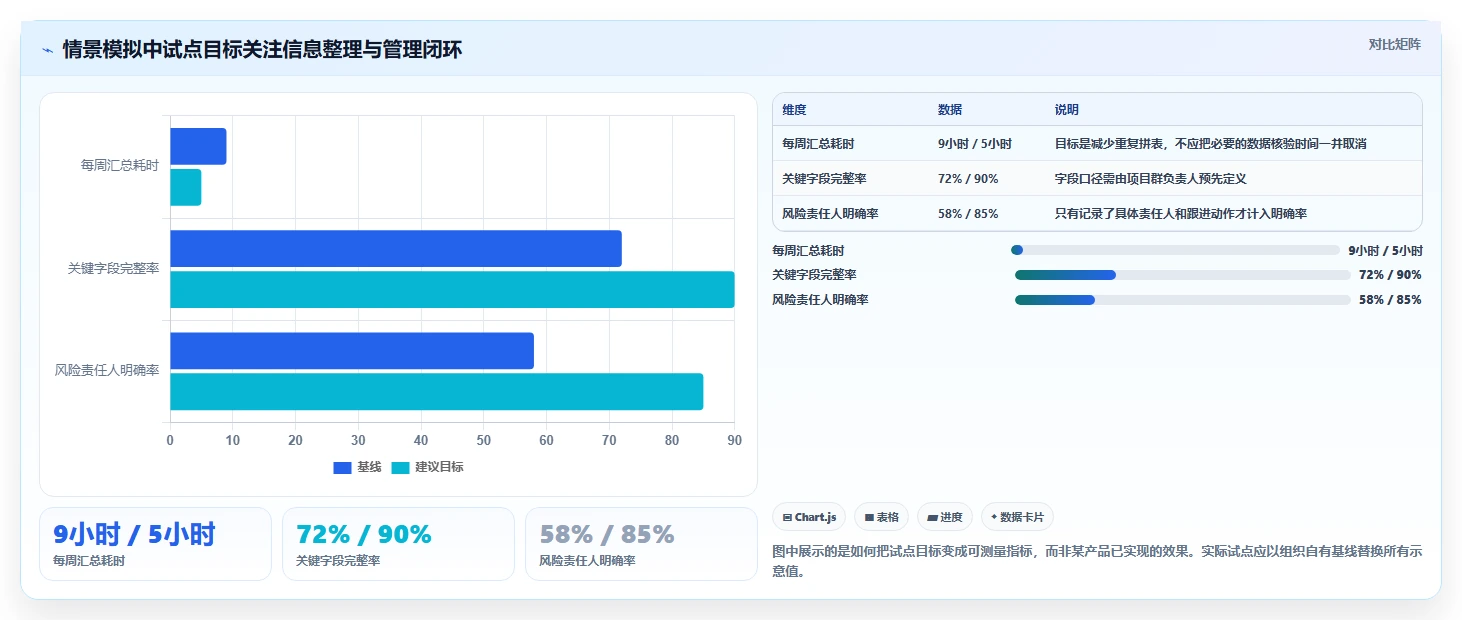Select the 进度 chip
Viewport: 1462px width, 620px height.
[945, 517]
